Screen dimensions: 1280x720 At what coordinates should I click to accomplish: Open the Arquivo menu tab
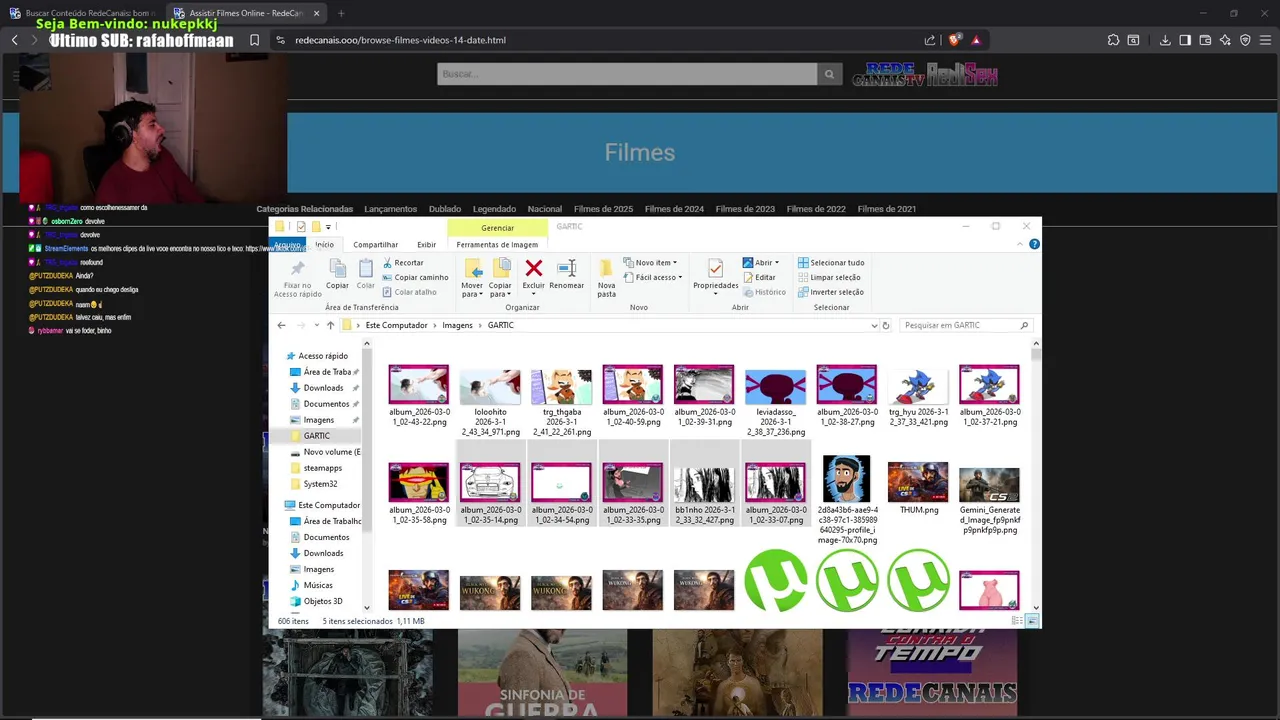click(x=288, y=245)
